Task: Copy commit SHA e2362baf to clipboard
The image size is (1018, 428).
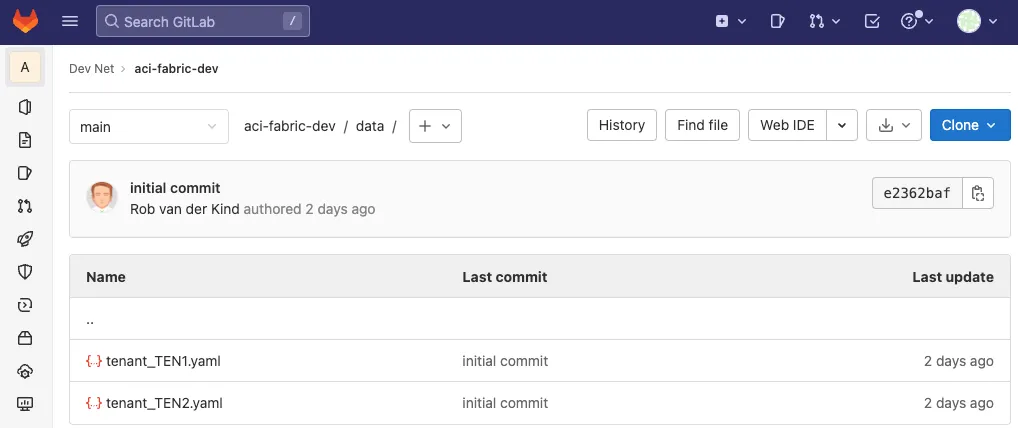Action: pyautogui.click(x=978, y=193)
